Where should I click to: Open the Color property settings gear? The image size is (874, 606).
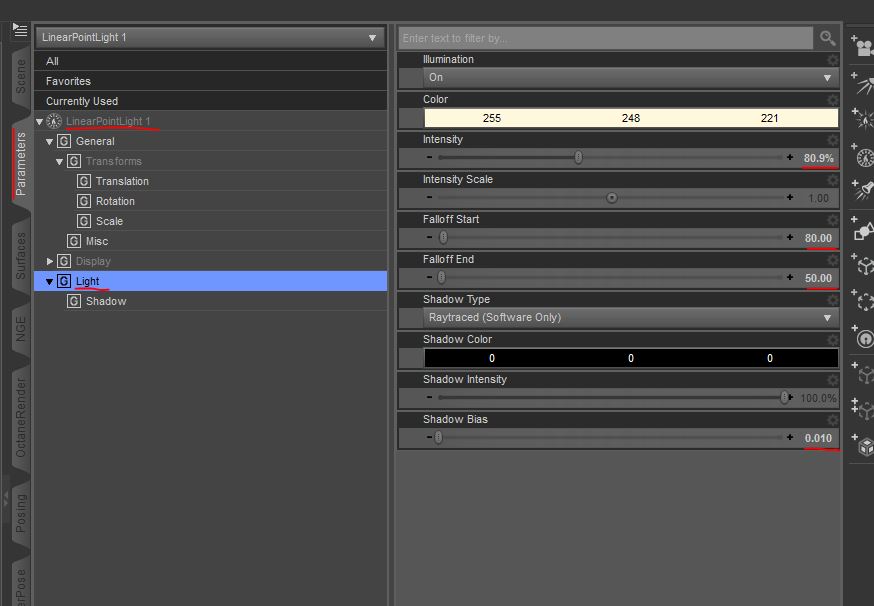pyautogui.click(x=832, y=100)
